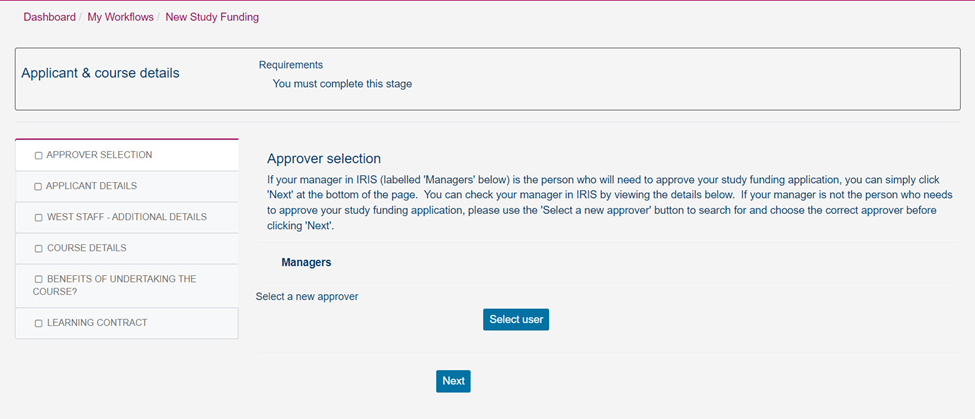
Task: Click the status box icon beside Learning Contract
Action: pyautogui.click(x=38, y=323)
